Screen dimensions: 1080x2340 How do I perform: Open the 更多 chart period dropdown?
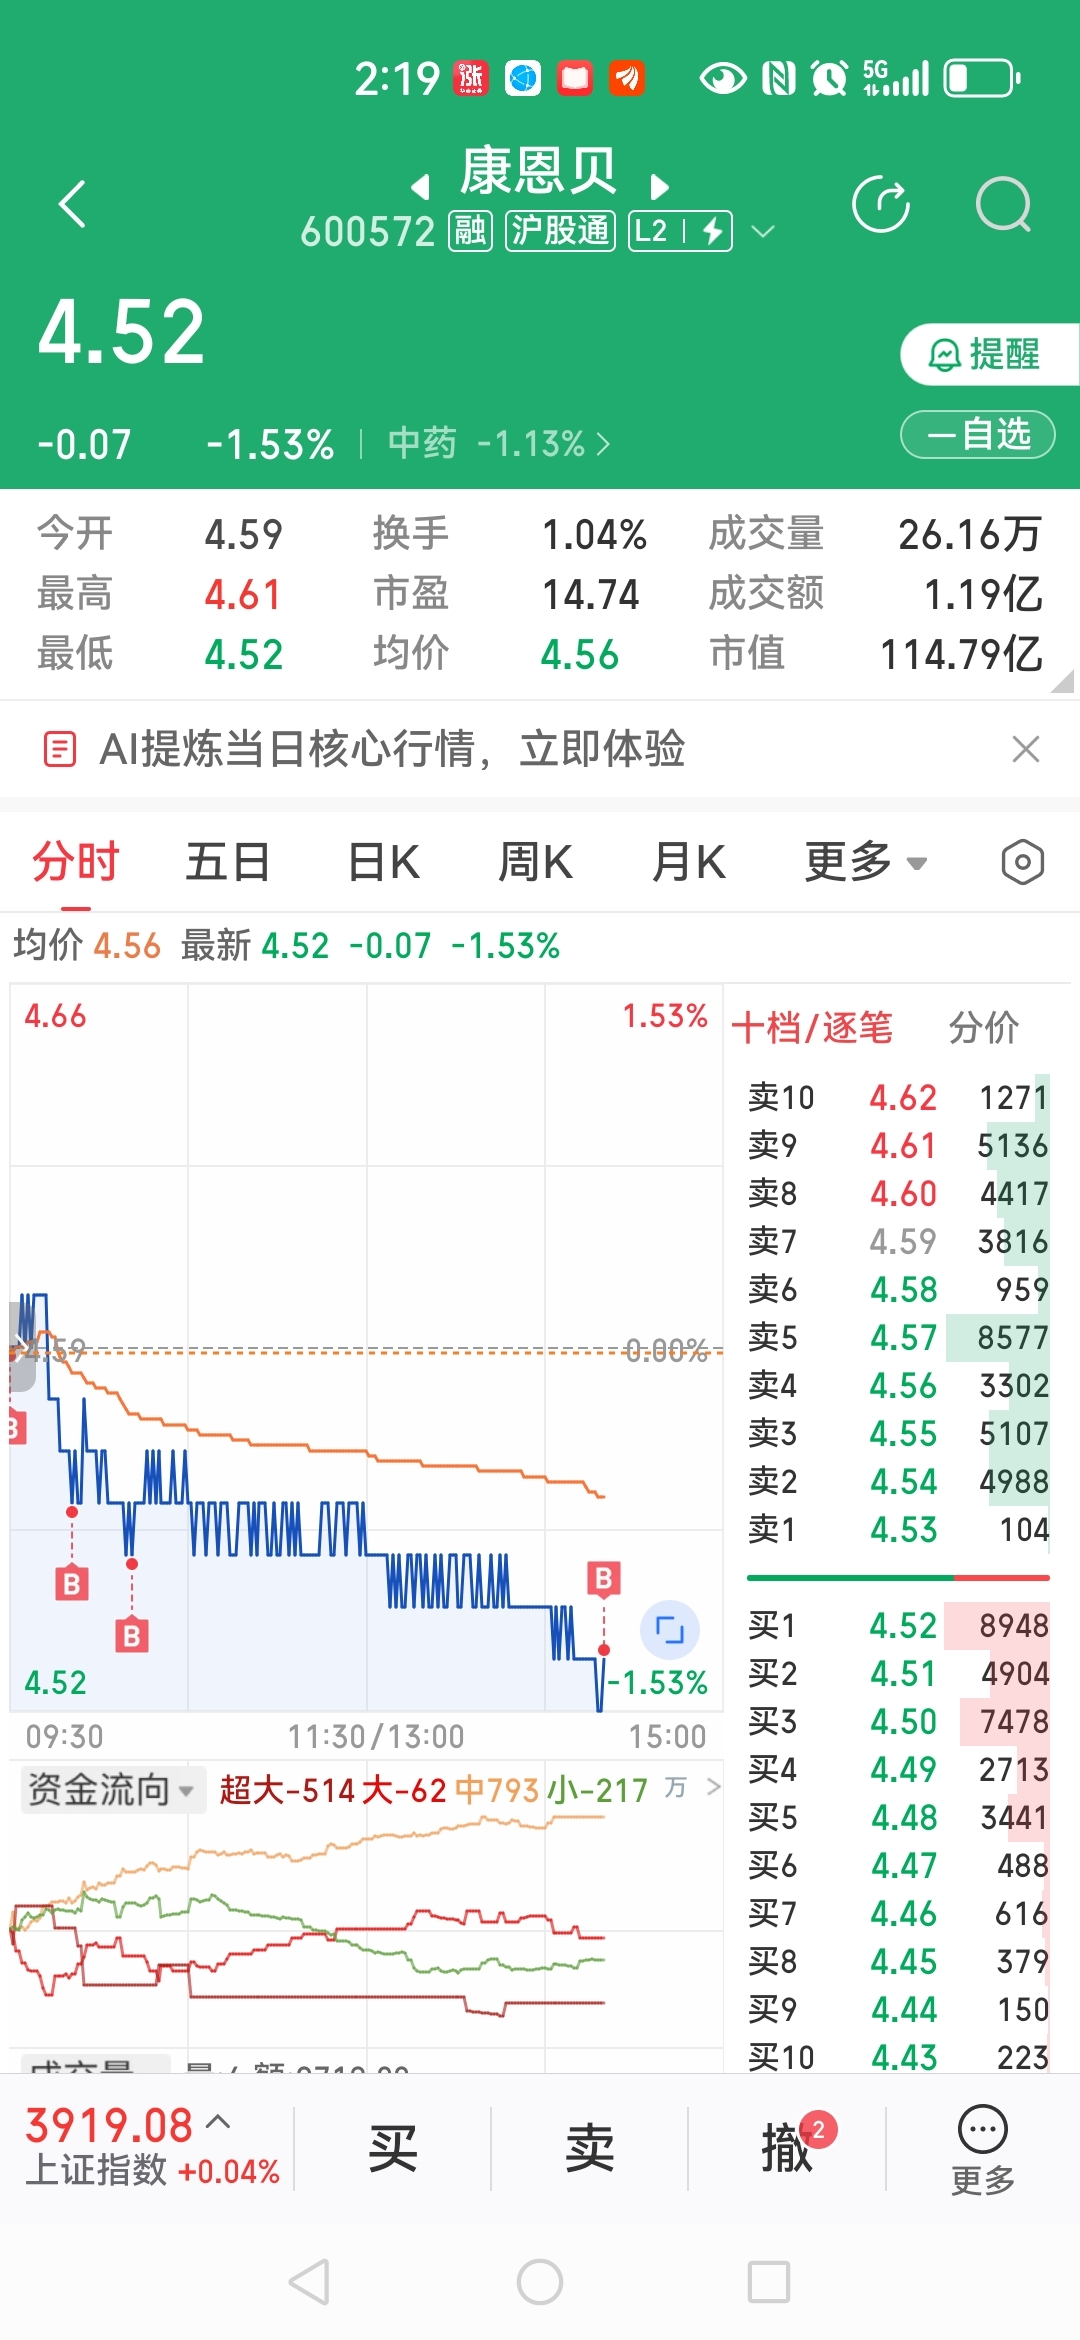(866, 862)
